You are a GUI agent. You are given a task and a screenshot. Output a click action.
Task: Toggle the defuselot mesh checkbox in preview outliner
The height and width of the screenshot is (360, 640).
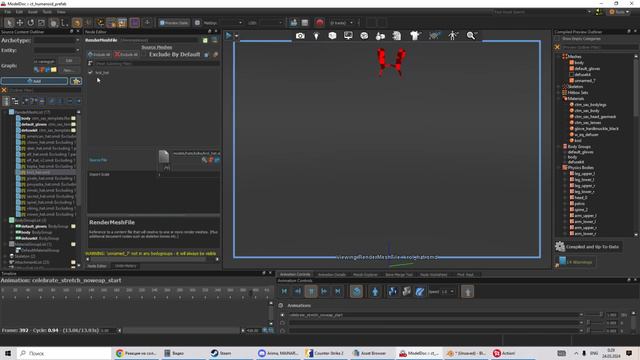click(x=572, y=75)
